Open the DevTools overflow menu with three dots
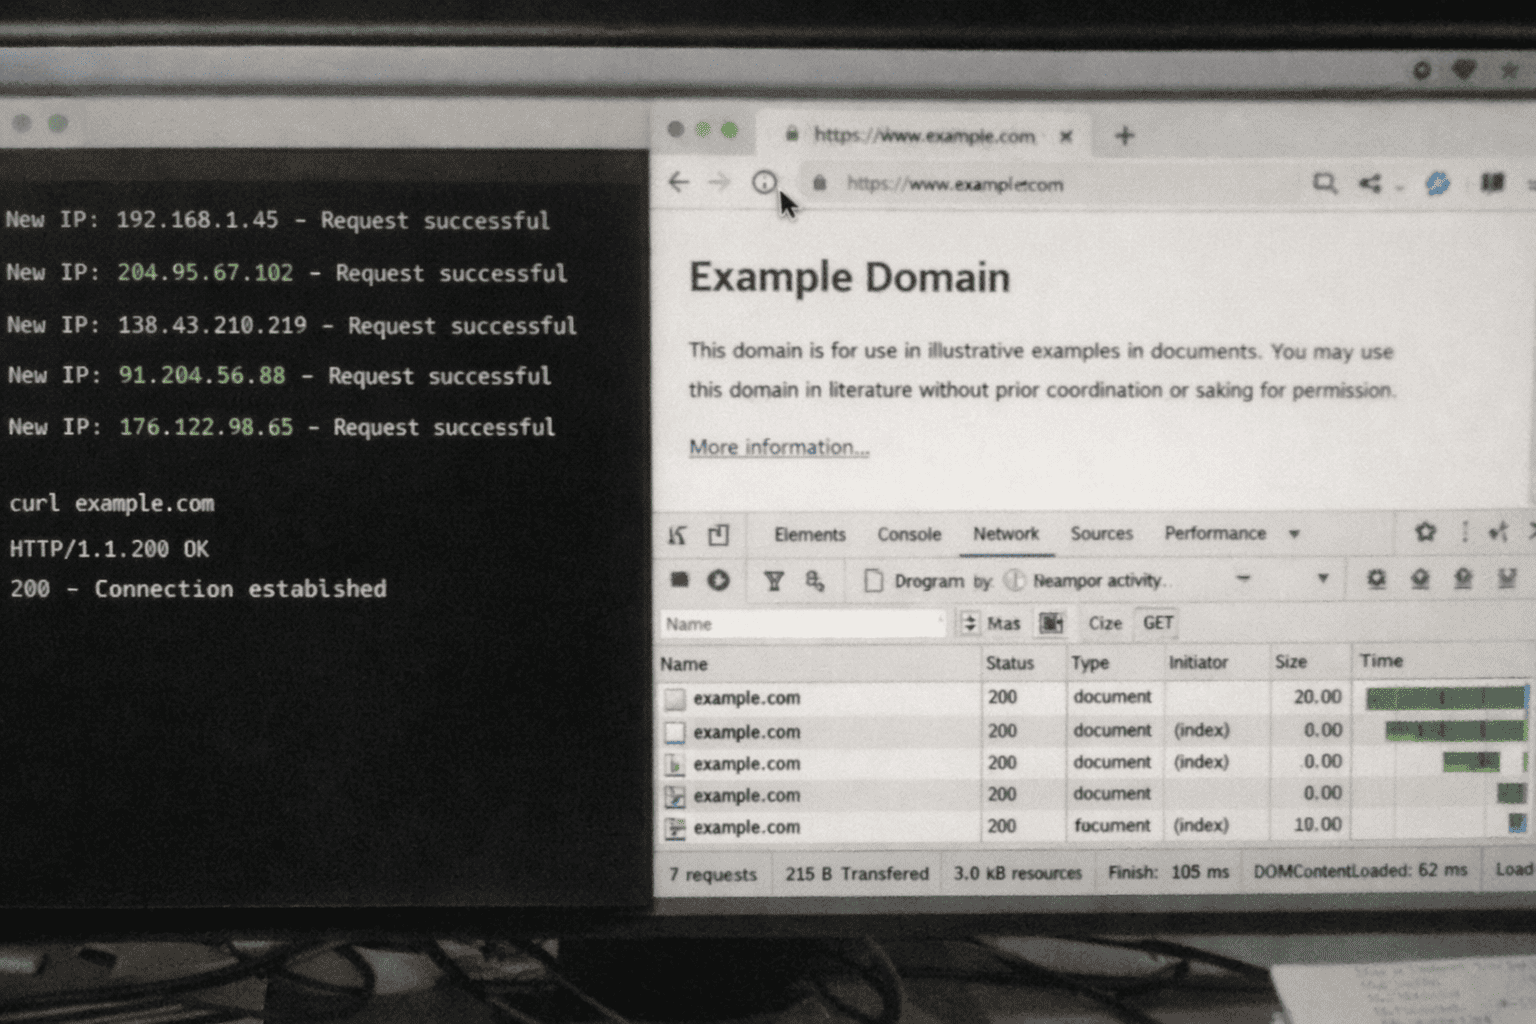 click(1466, 533)
